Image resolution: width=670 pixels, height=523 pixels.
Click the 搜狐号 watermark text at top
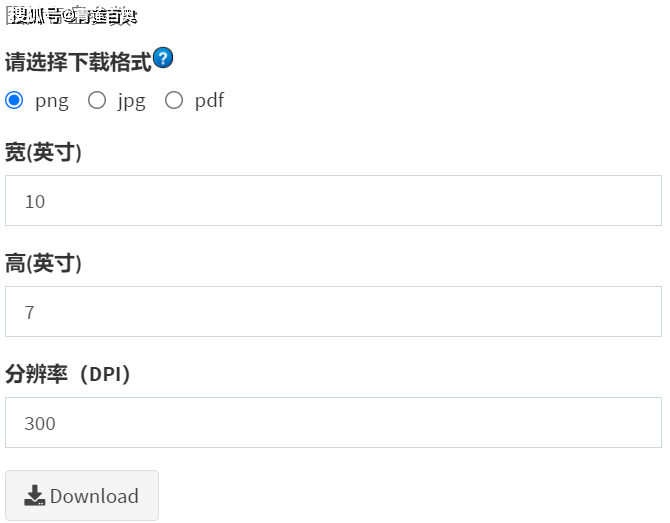tap(70, 15)
